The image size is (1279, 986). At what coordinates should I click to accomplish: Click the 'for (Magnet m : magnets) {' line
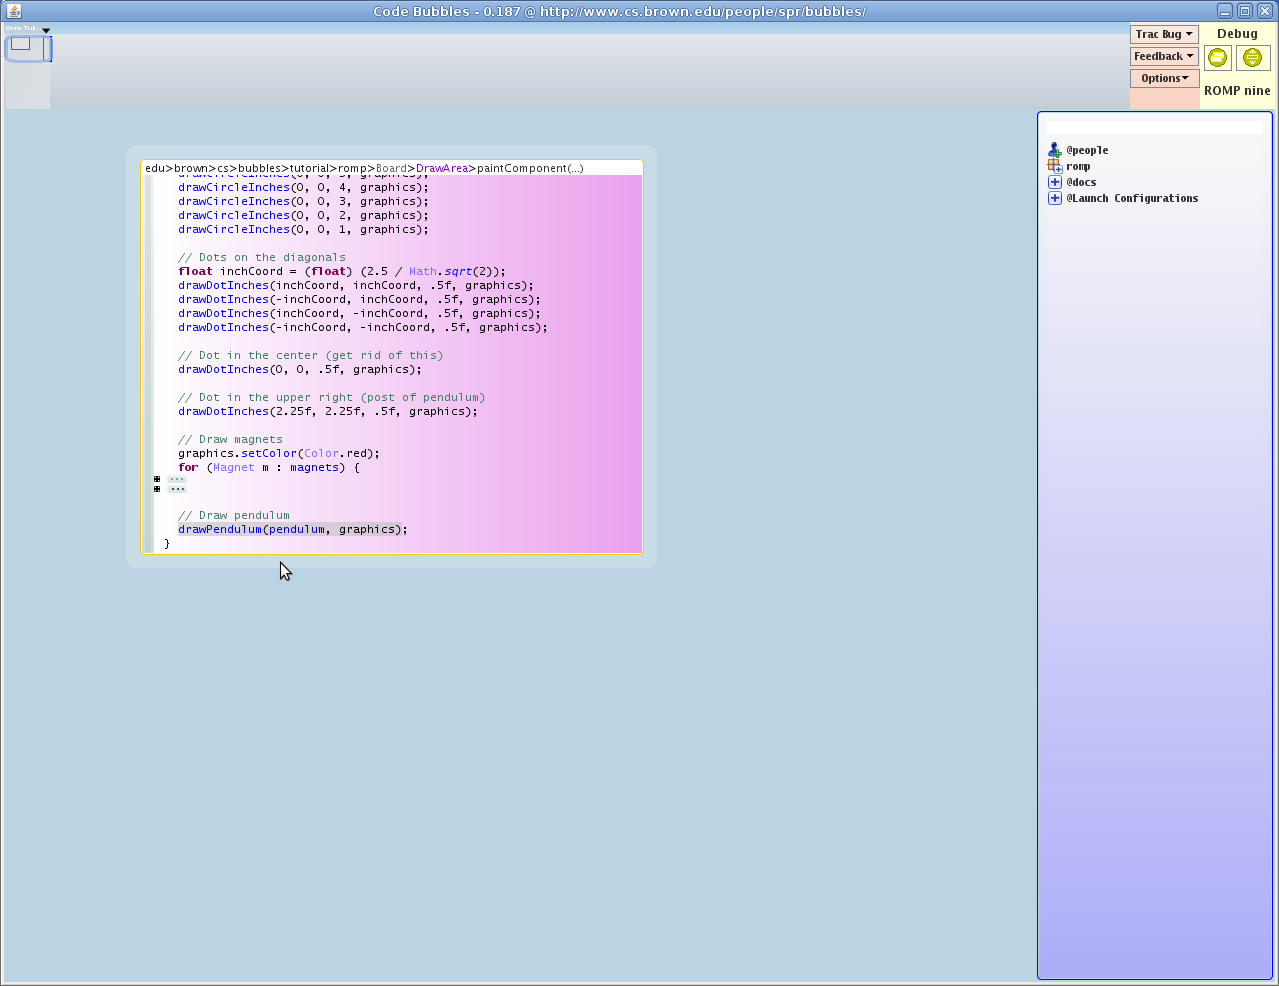point(269,467)
